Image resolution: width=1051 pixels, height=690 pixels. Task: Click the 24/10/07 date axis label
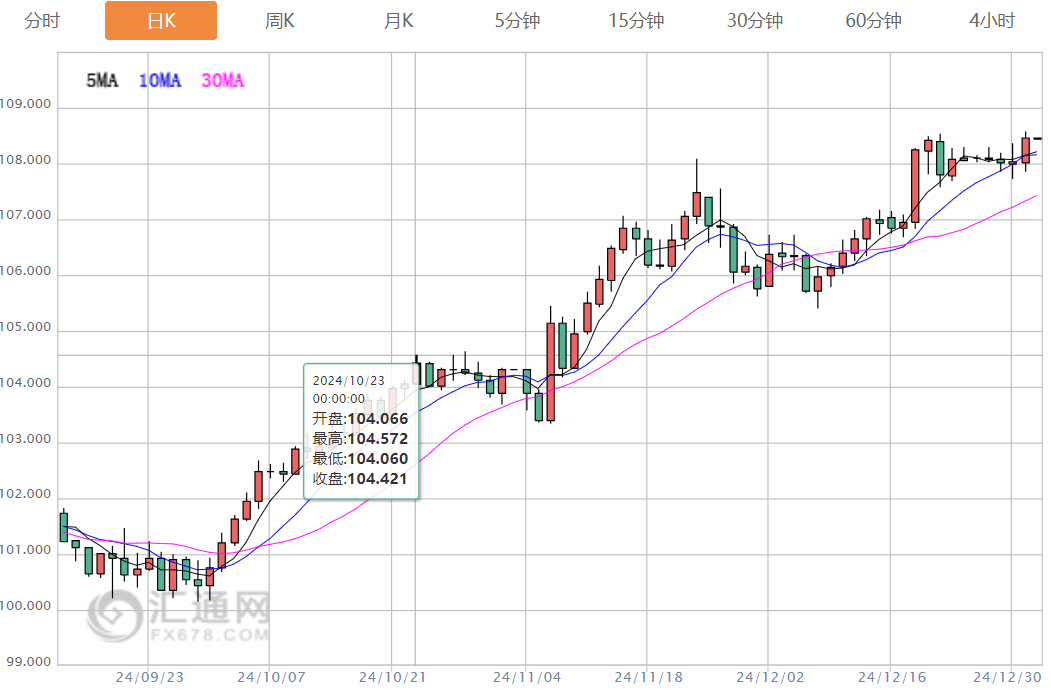click(x=270, y=677)
